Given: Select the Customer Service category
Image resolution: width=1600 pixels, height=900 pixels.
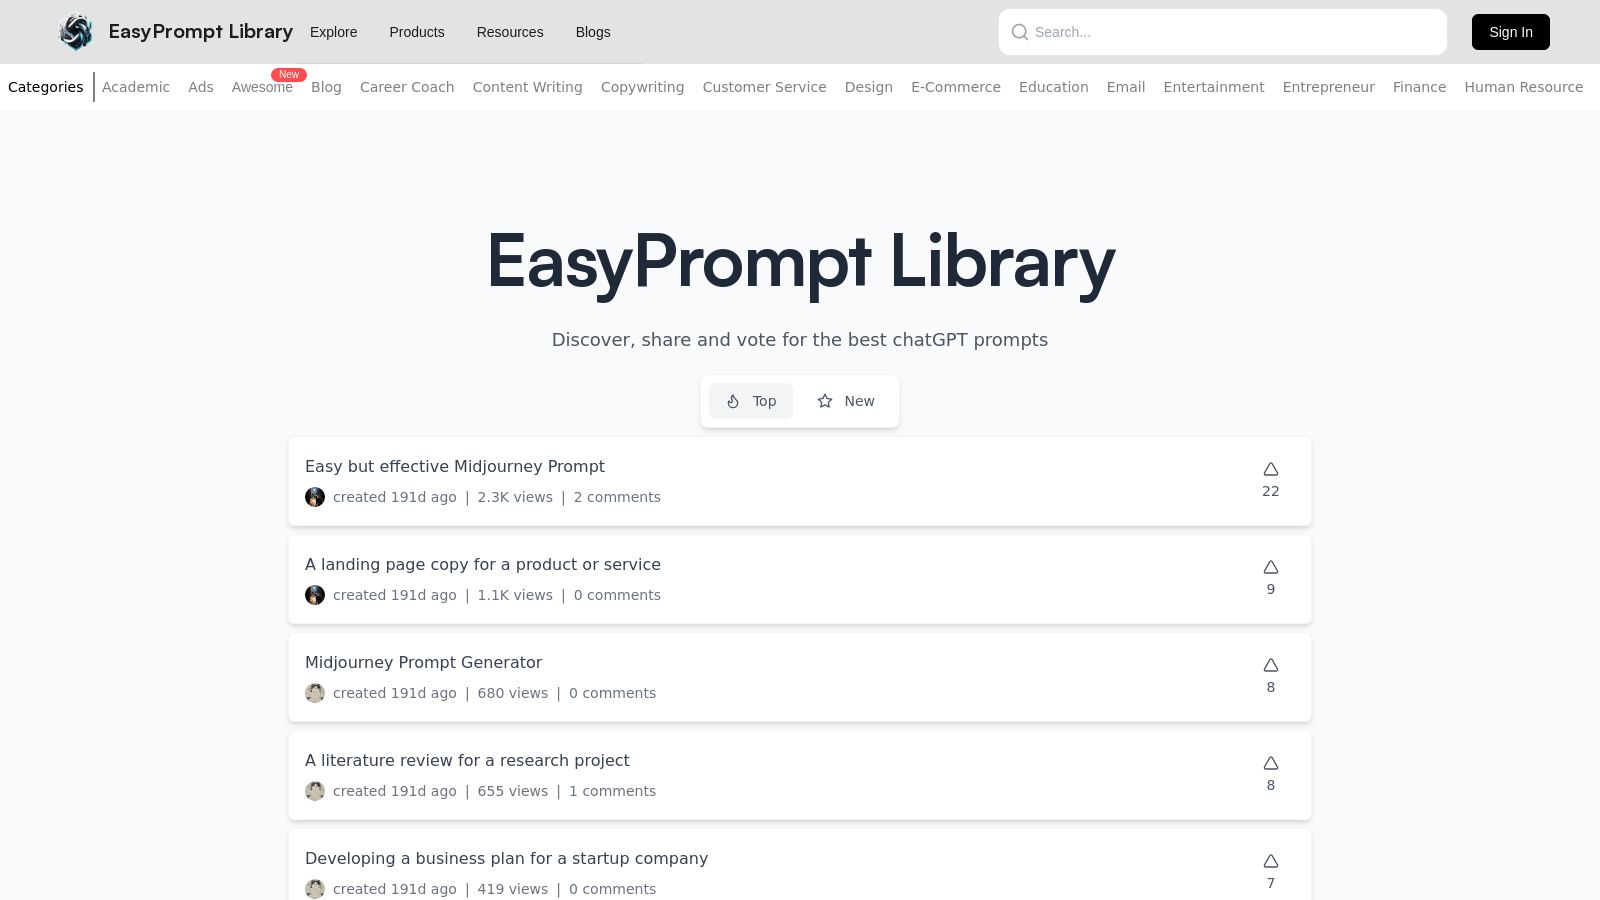Looking at the screenshot, I should tap(765, 87).
